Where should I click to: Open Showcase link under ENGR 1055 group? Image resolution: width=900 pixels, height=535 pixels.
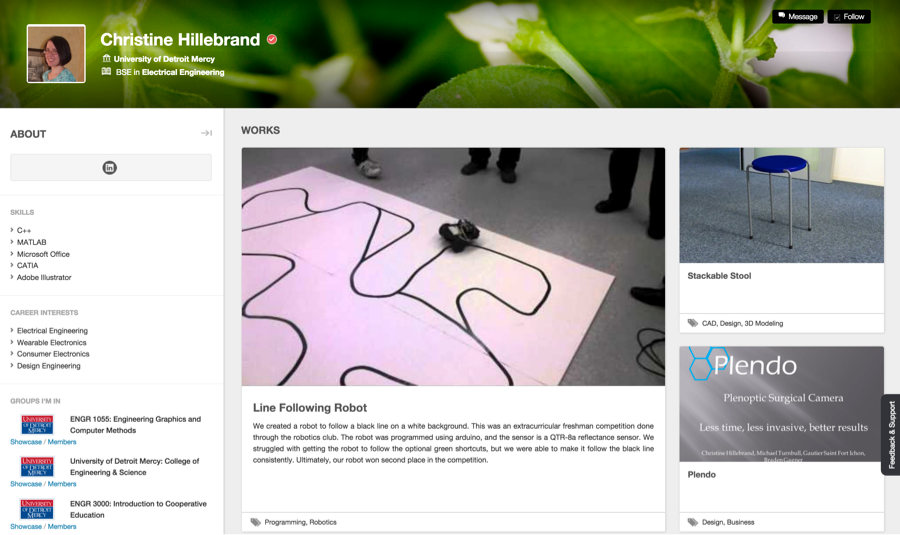[x=26, y=442]
